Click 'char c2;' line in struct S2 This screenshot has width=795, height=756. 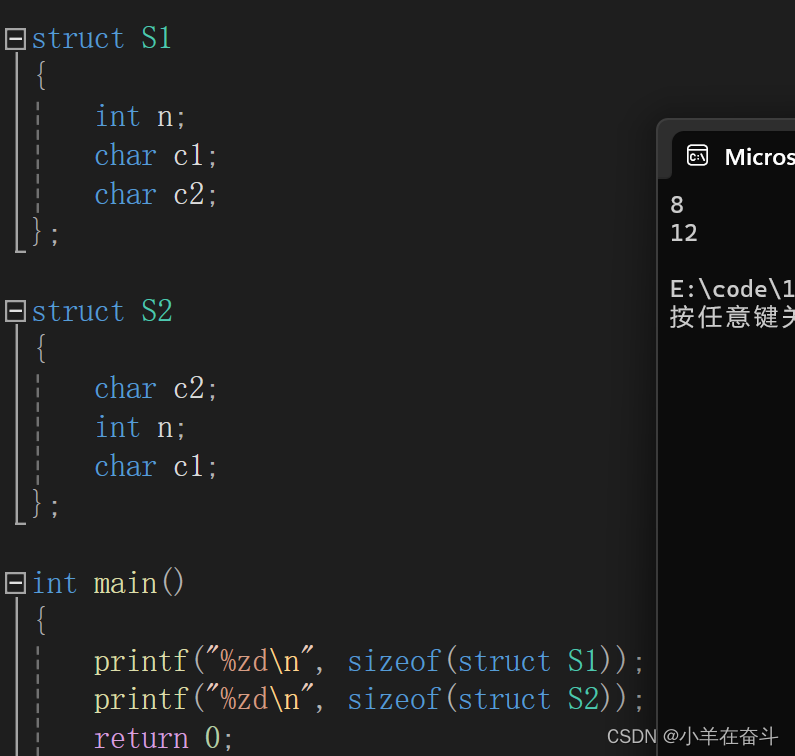(156, 388)
